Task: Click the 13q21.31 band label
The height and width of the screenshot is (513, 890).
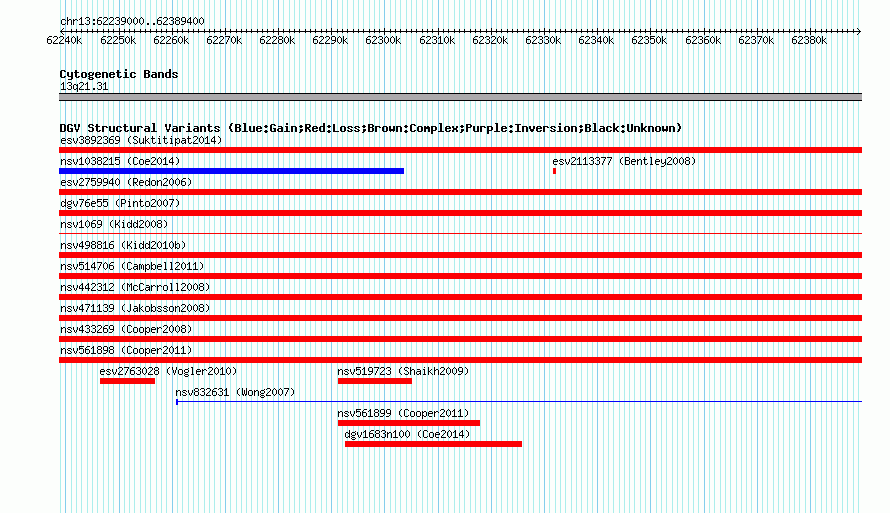Action: tap(84, 86)
